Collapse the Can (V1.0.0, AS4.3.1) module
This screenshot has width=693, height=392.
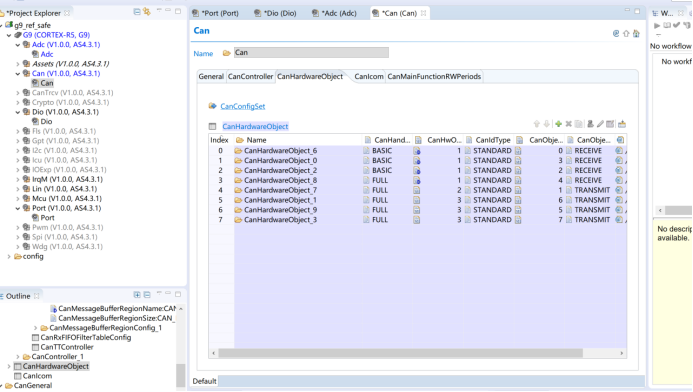pos(18,74)
